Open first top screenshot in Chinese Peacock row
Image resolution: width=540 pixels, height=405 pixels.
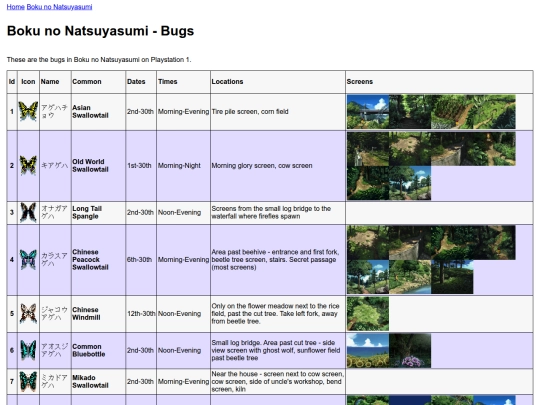pyautogui.click(x=368, y=242)
